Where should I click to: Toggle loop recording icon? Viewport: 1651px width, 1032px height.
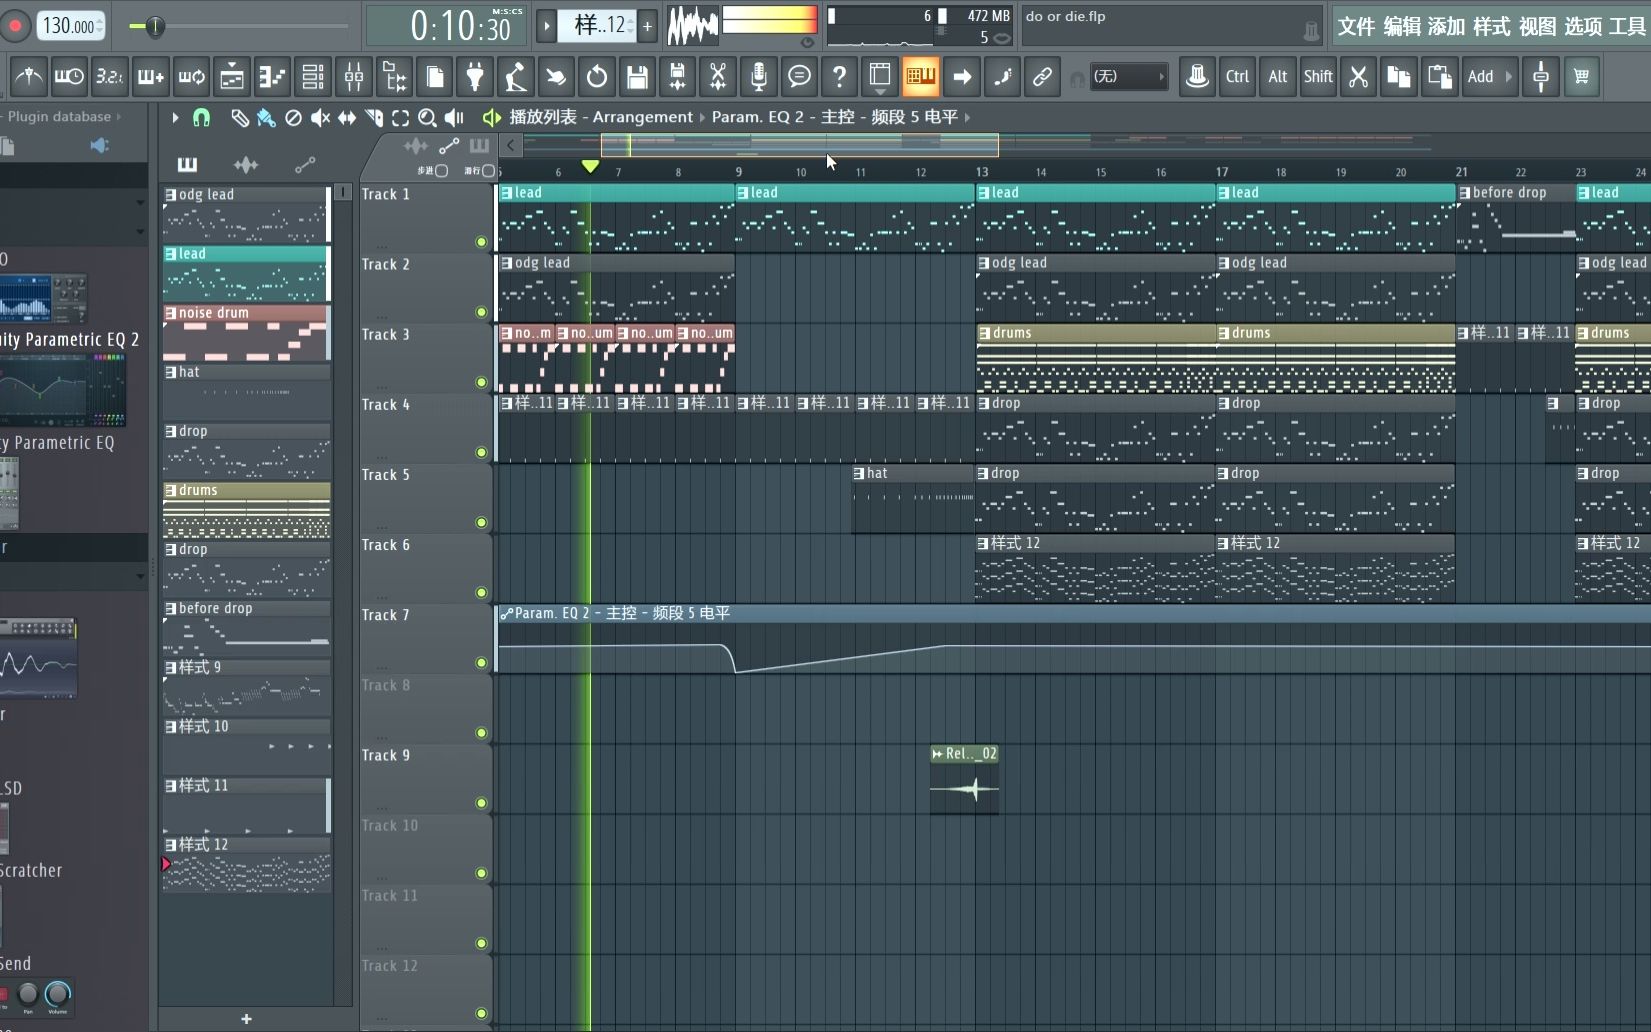click(191, 76)
